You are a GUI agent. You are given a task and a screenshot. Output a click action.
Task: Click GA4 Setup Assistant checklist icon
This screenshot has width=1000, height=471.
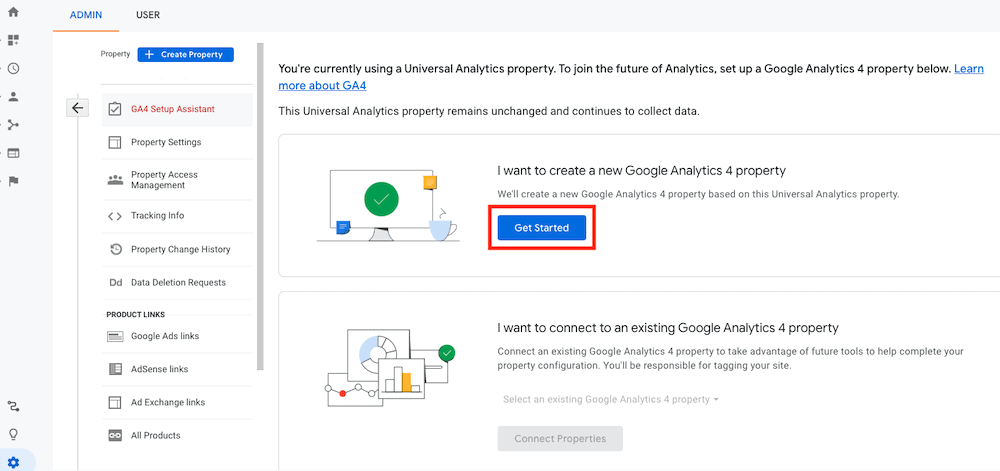(115, 109)
